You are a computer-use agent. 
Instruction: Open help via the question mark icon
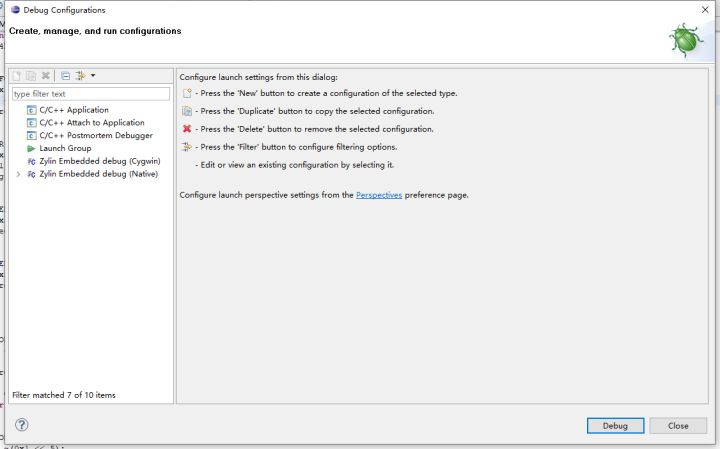[x=22, y=425]
